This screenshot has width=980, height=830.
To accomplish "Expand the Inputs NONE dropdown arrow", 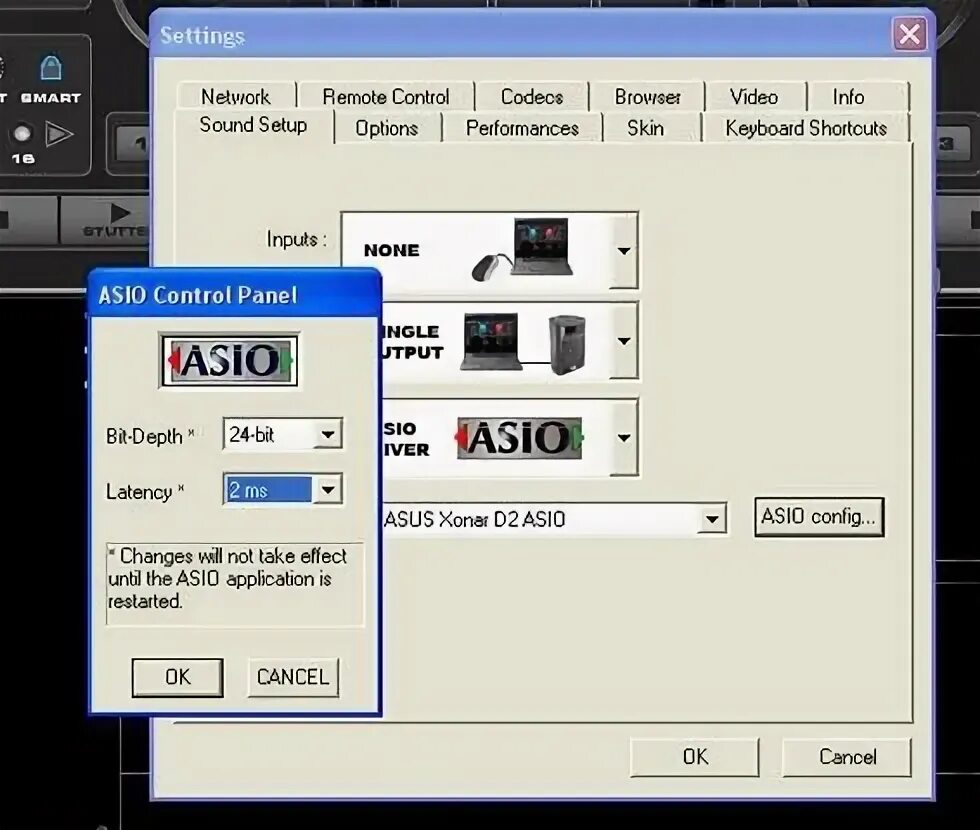I will tap(623, 251).
